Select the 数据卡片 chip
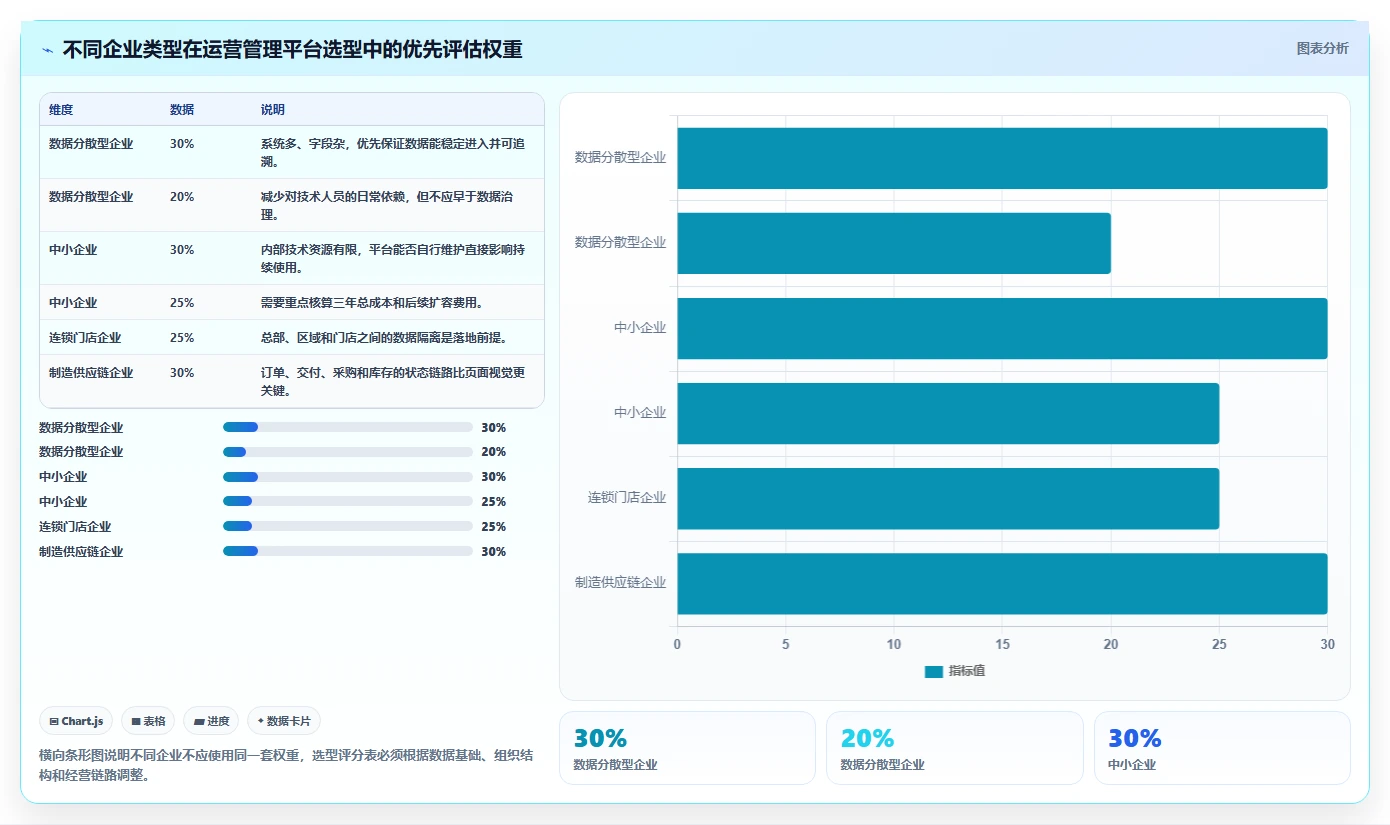The height and width of the screenshot is (825, 1390). pyautogui.click(x=284, y=721)
